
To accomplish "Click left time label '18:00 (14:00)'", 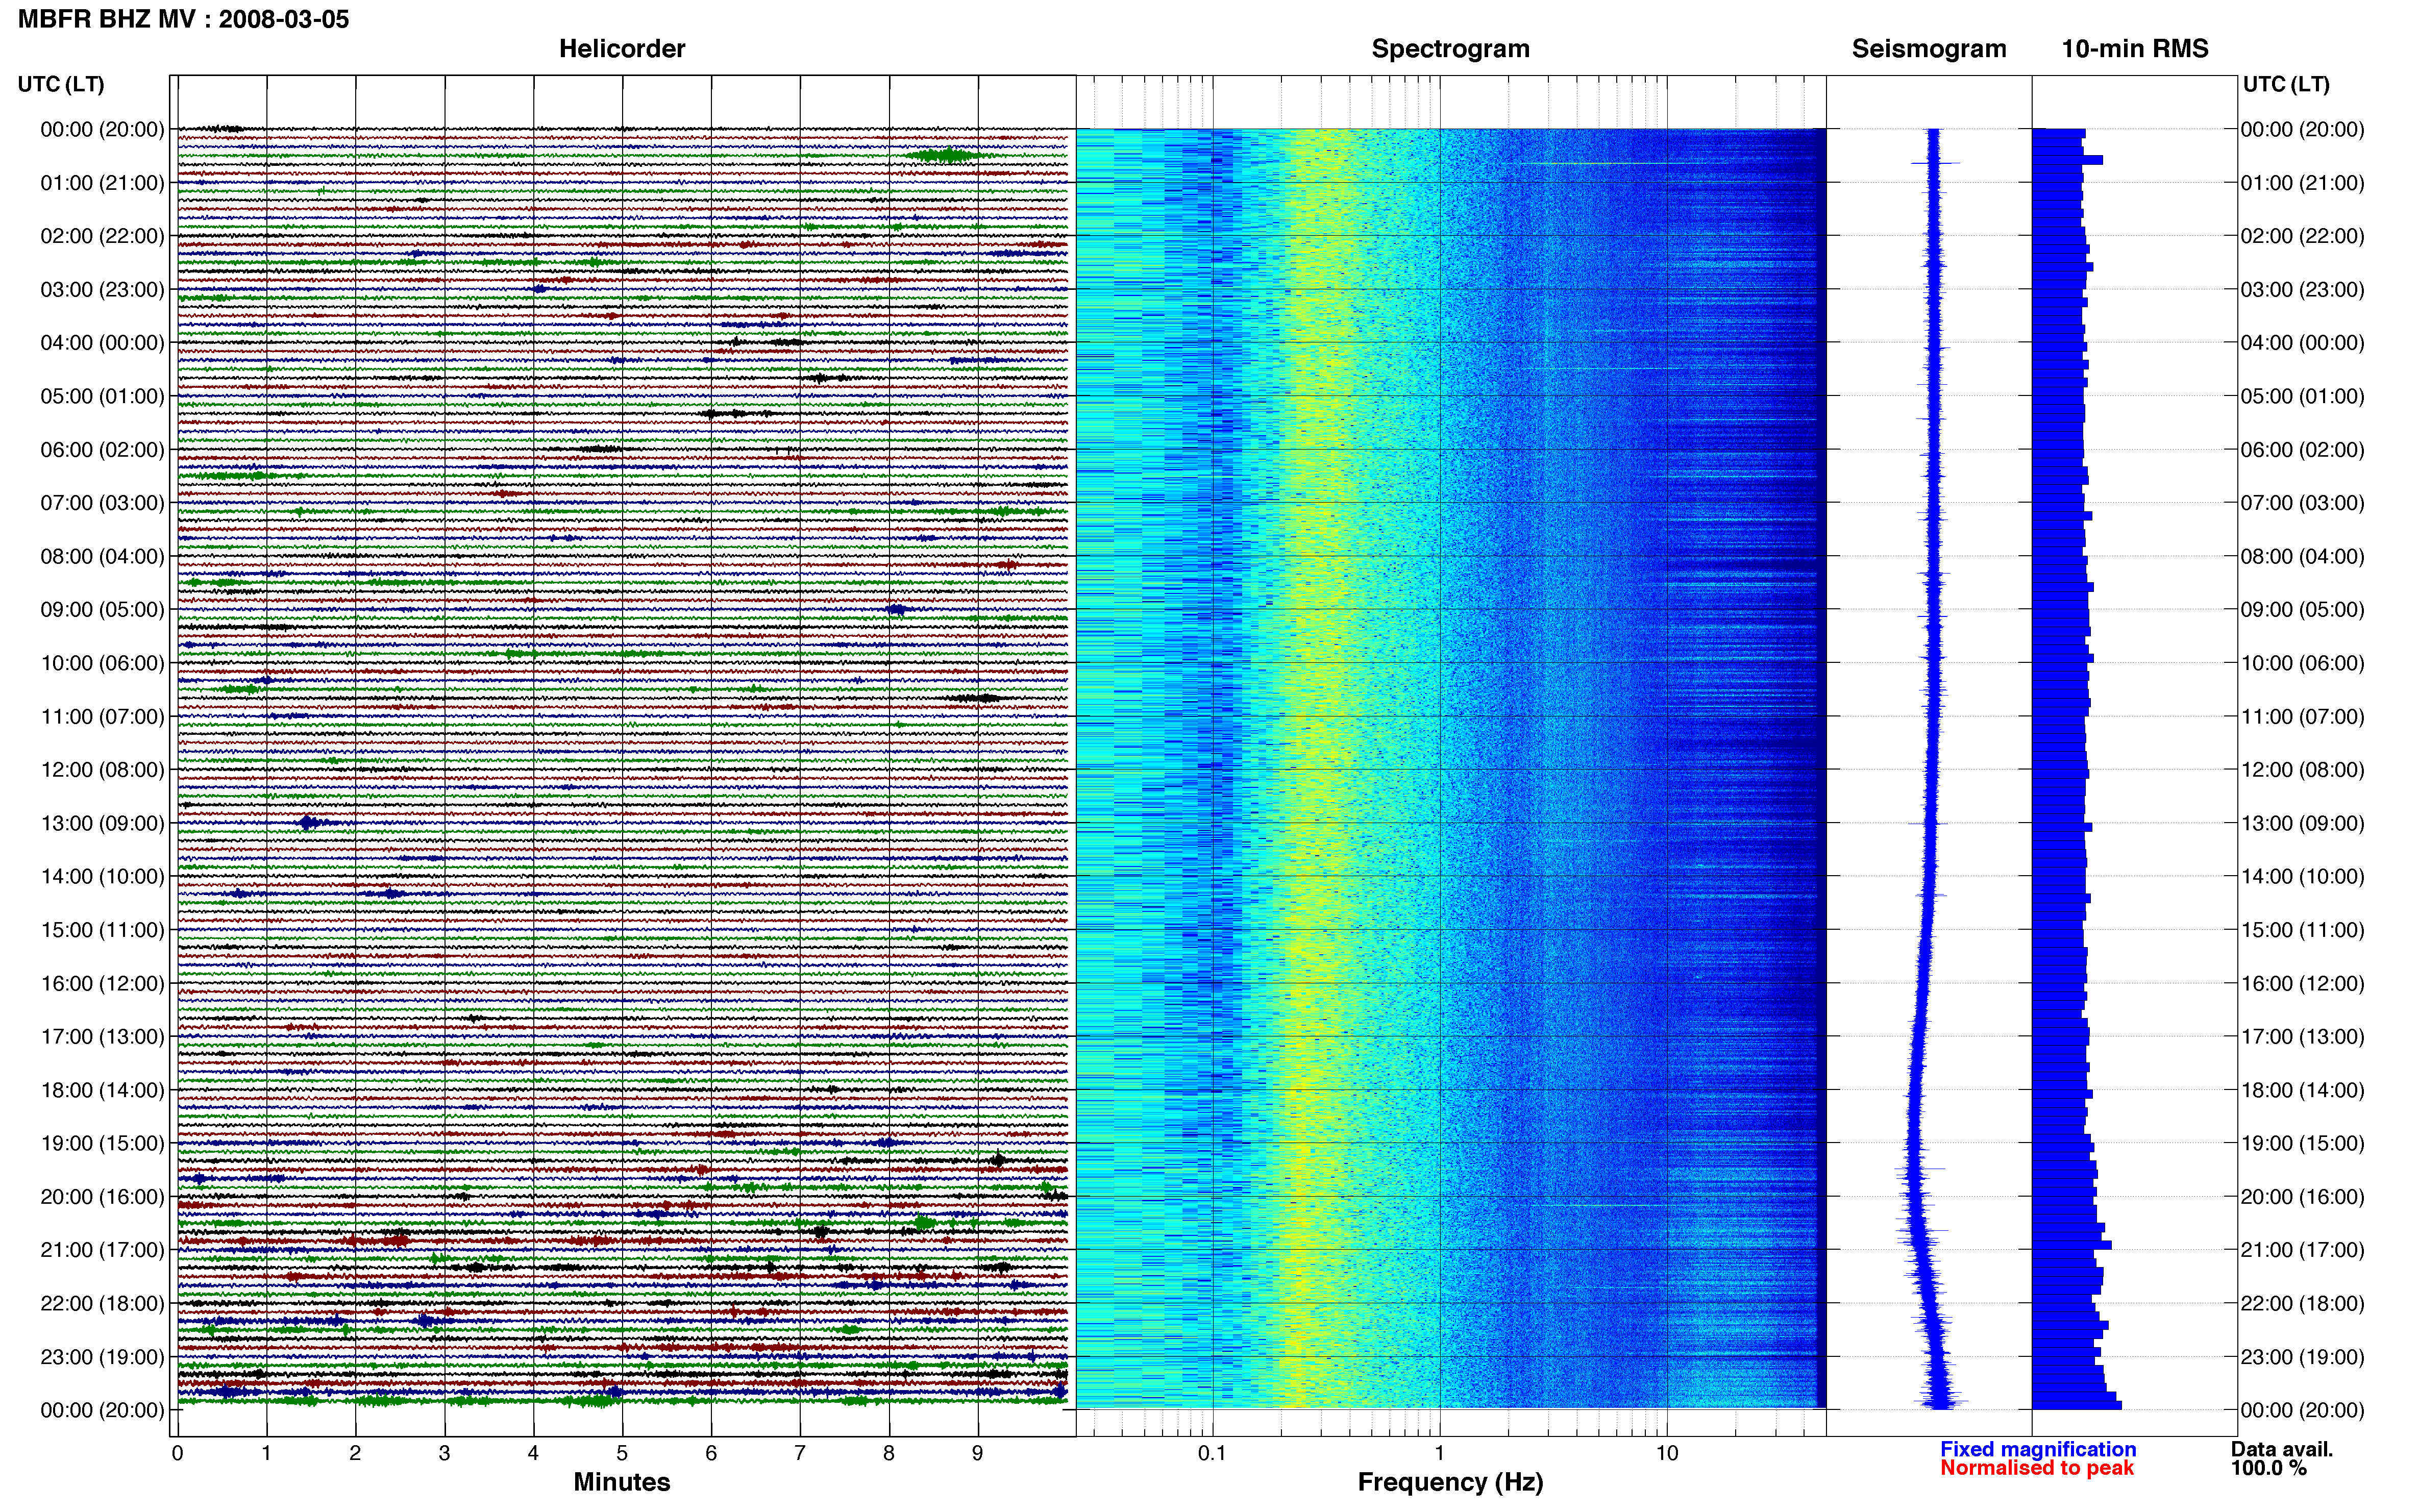I will (102, 1090).
